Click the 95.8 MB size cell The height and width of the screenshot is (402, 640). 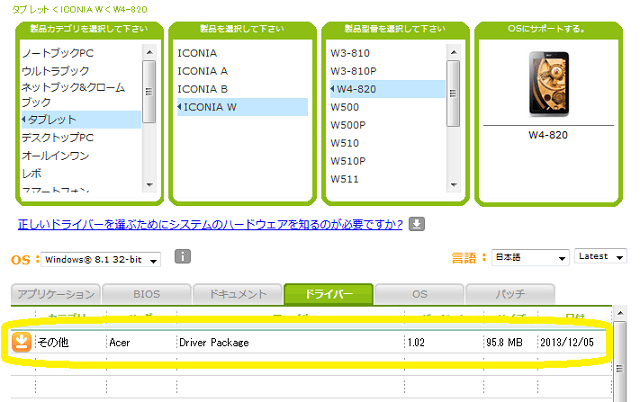click(x=511, y=342)
